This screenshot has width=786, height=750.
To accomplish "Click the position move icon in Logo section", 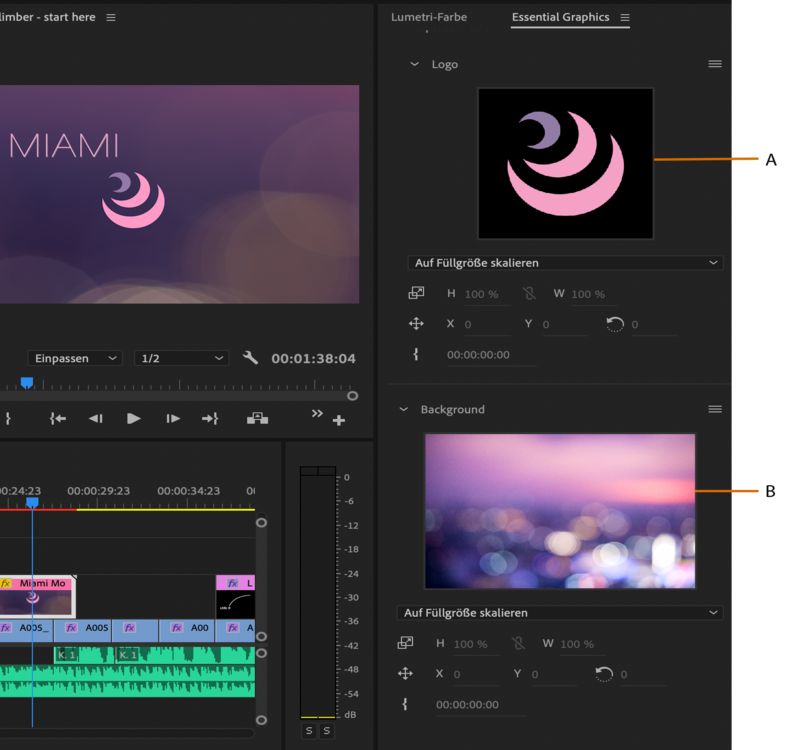I will coord(416,323).
